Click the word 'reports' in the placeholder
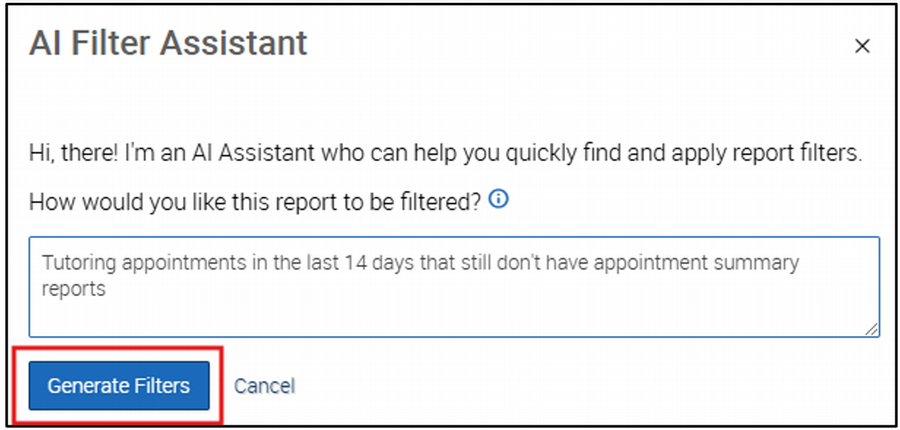This screenshot has width=900, height=430. pyautogui.click(x=74, y=289)
